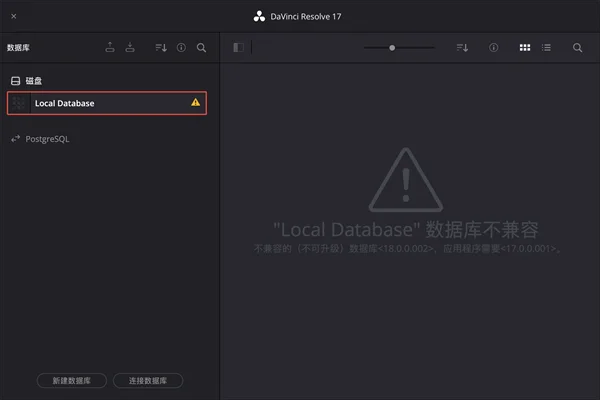The image size is (600, 400).
Task: Click the 新建数据库 button
Action: (x=72, y=380)
